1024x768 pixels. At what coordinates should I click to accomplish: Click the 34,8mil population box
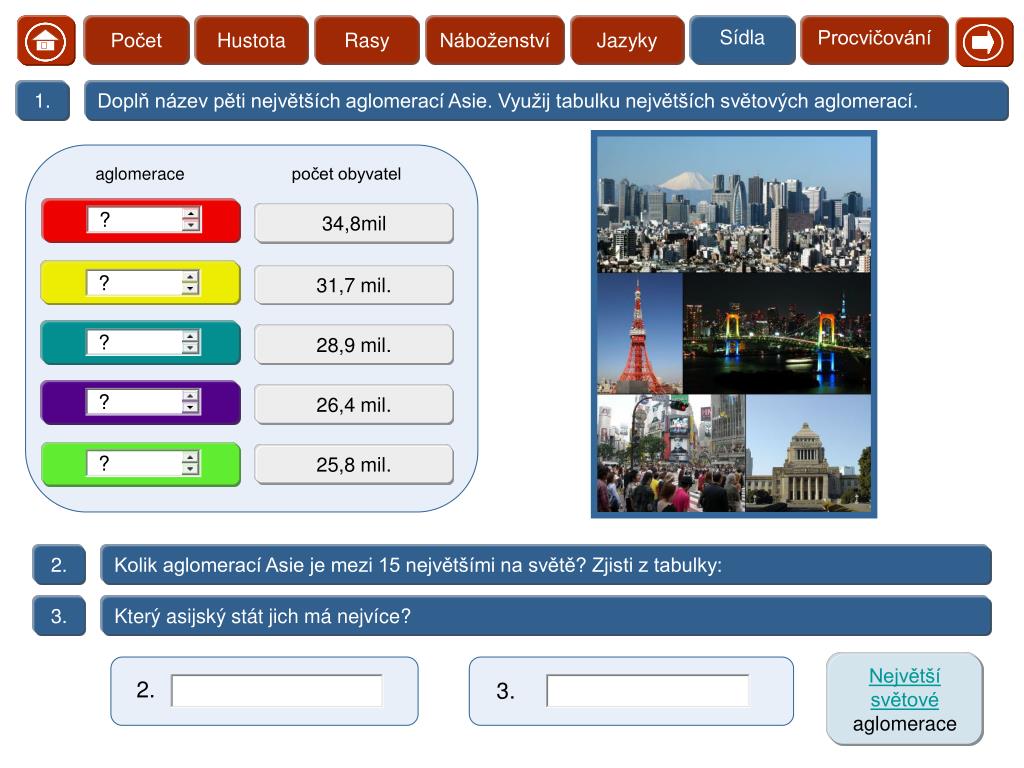pos(354,223)
